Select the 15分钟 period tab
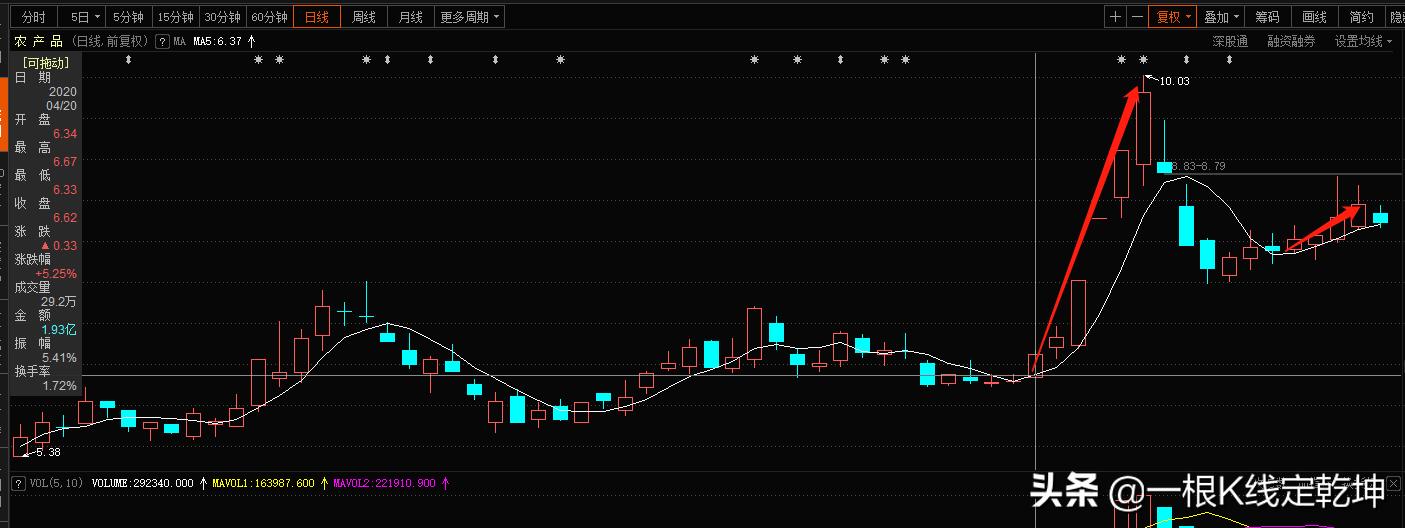This screenshot has height=528, width=1405. coord(175,17)
